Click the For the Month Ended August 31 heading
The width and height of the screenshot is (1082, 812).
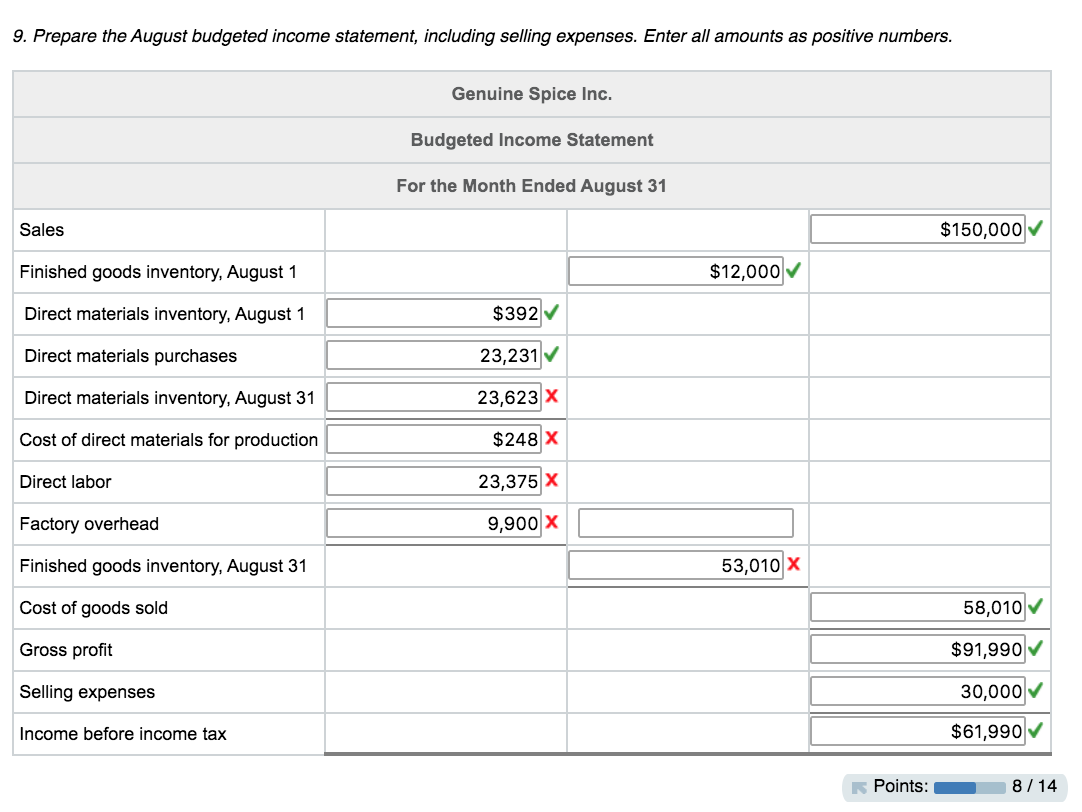531,186
